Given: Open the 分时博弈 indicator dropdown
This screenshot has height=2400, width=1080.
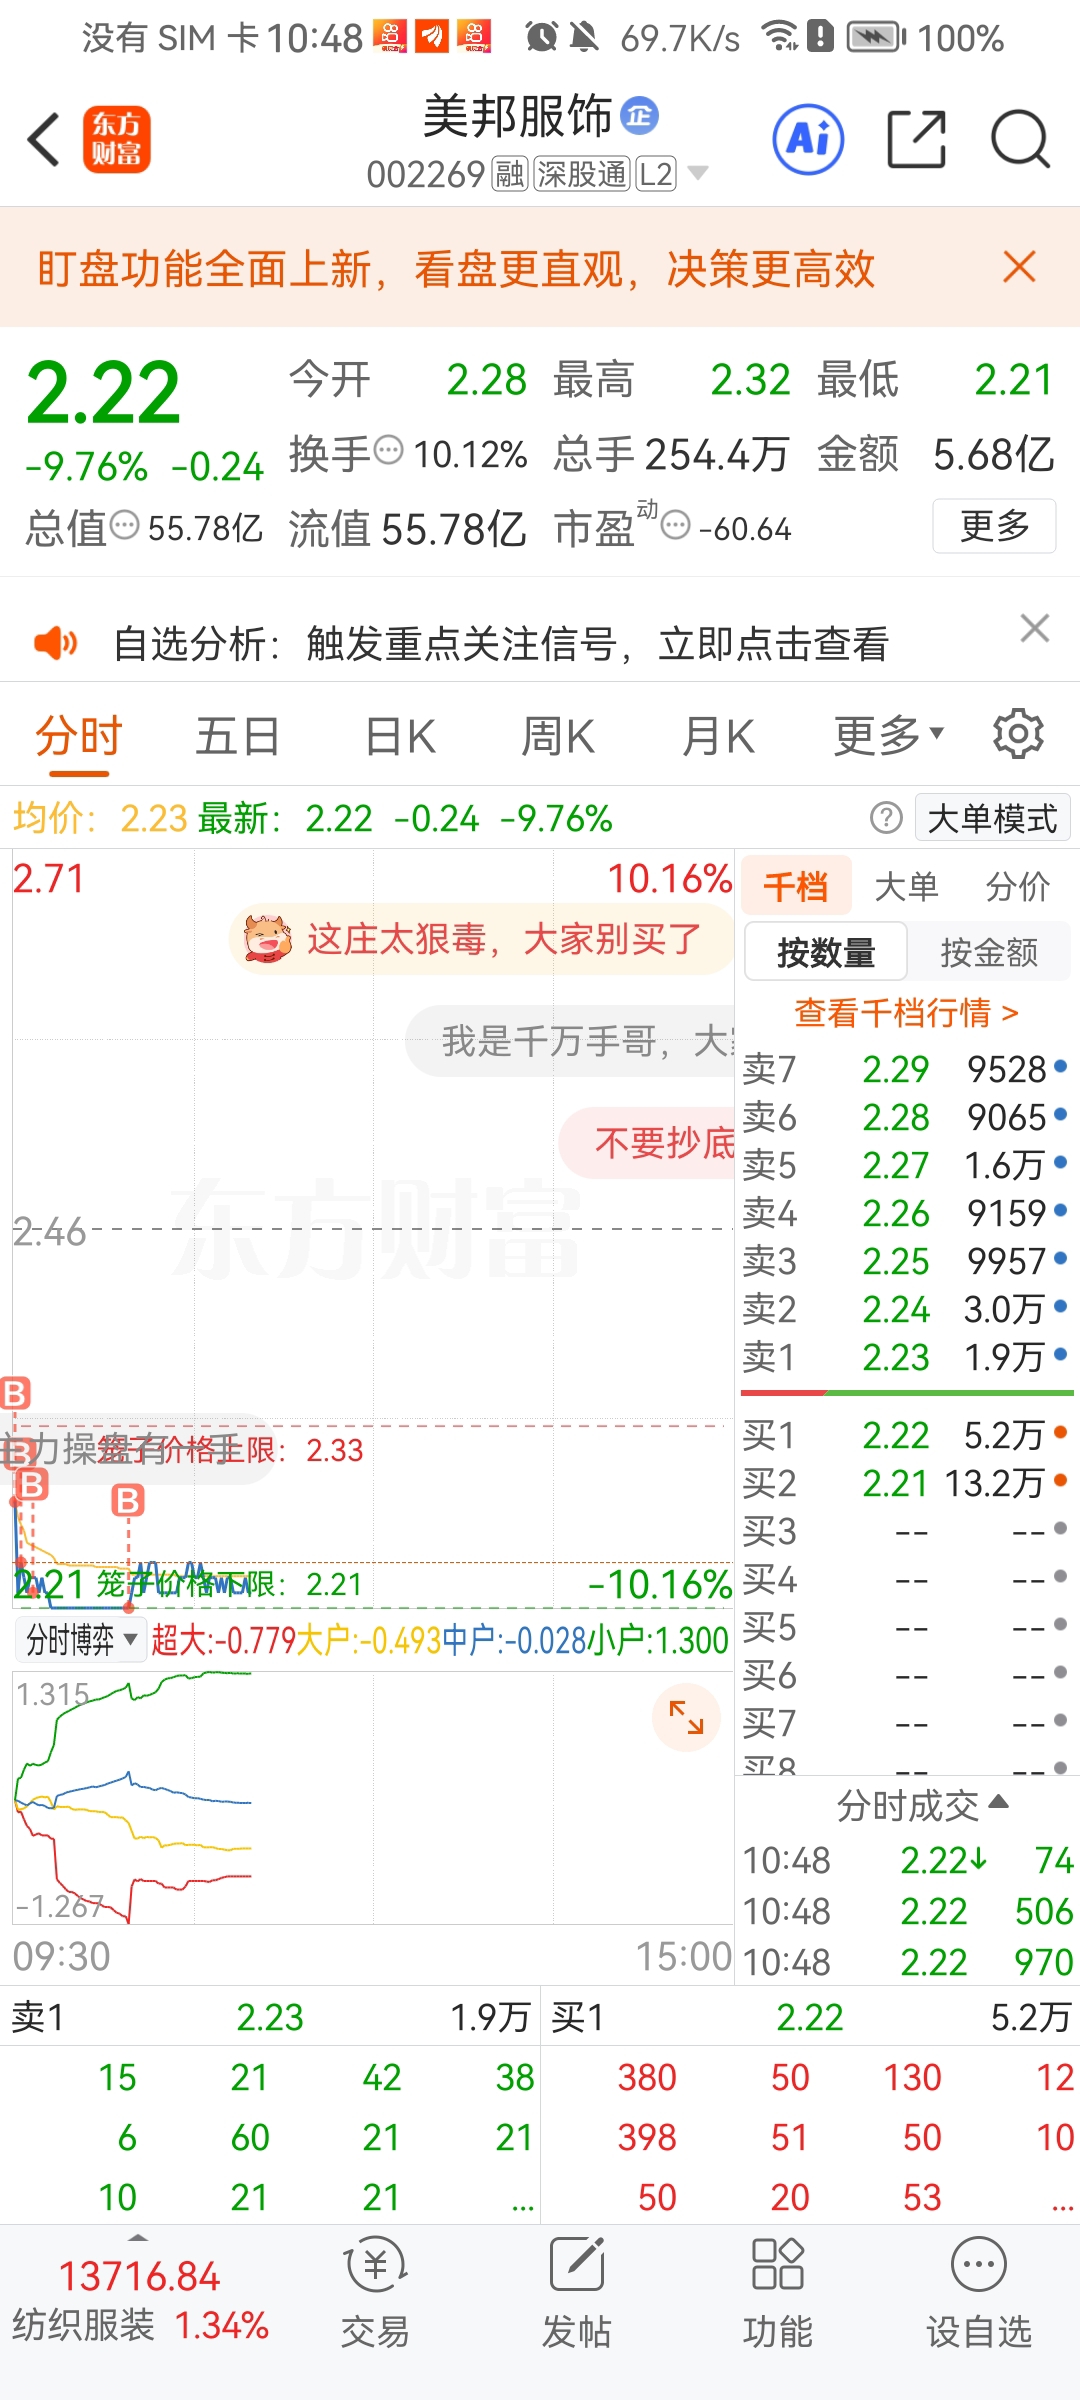Looking at the screenshot, I should point(81,1640).
